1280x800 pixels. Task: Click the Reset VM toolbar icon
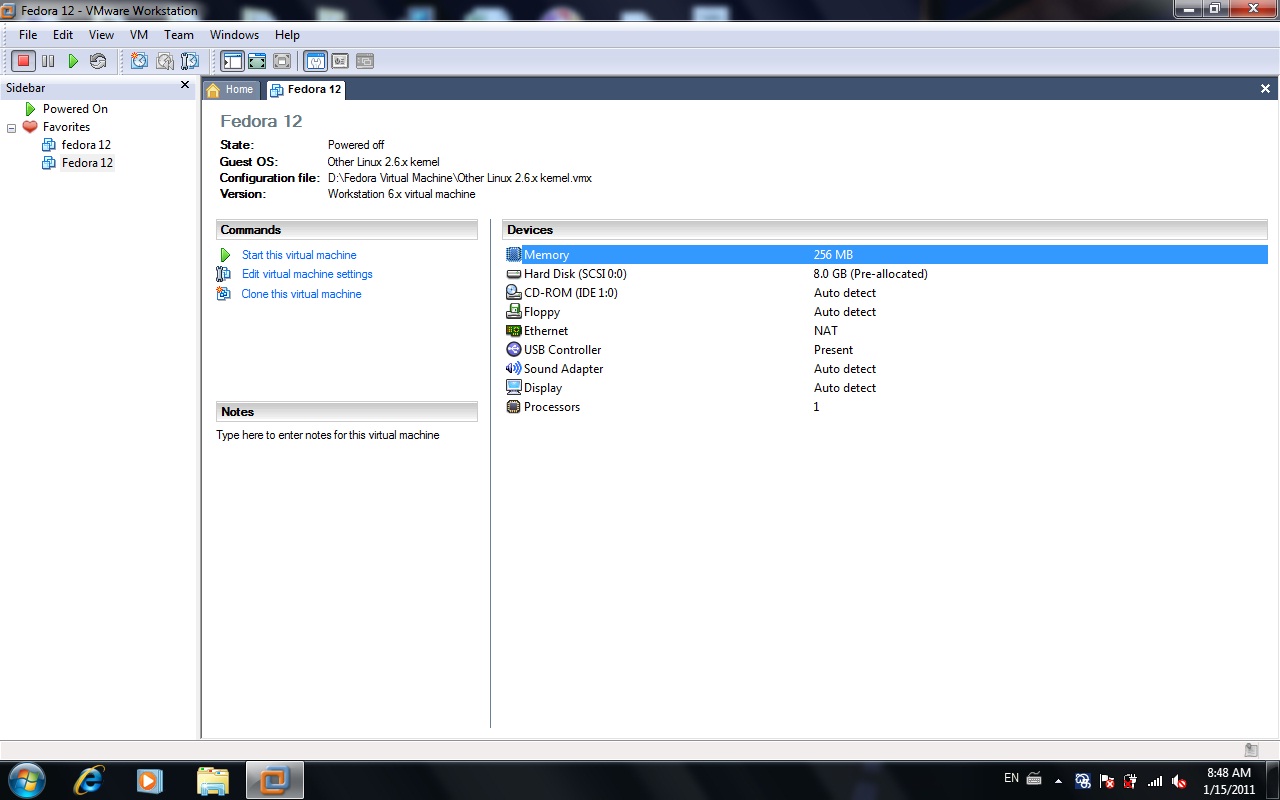[x=98, y=61]
